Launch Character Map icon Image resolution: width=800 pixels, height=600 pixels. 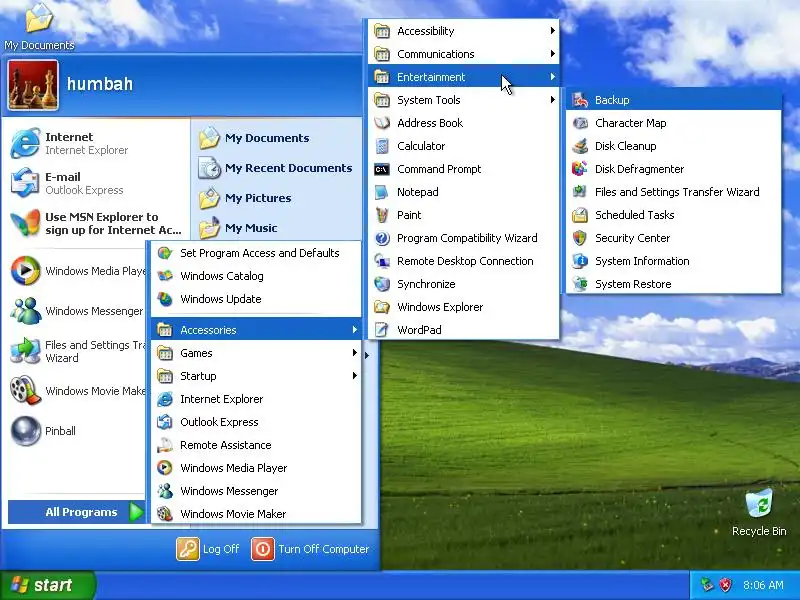click(x=580, y=123)
